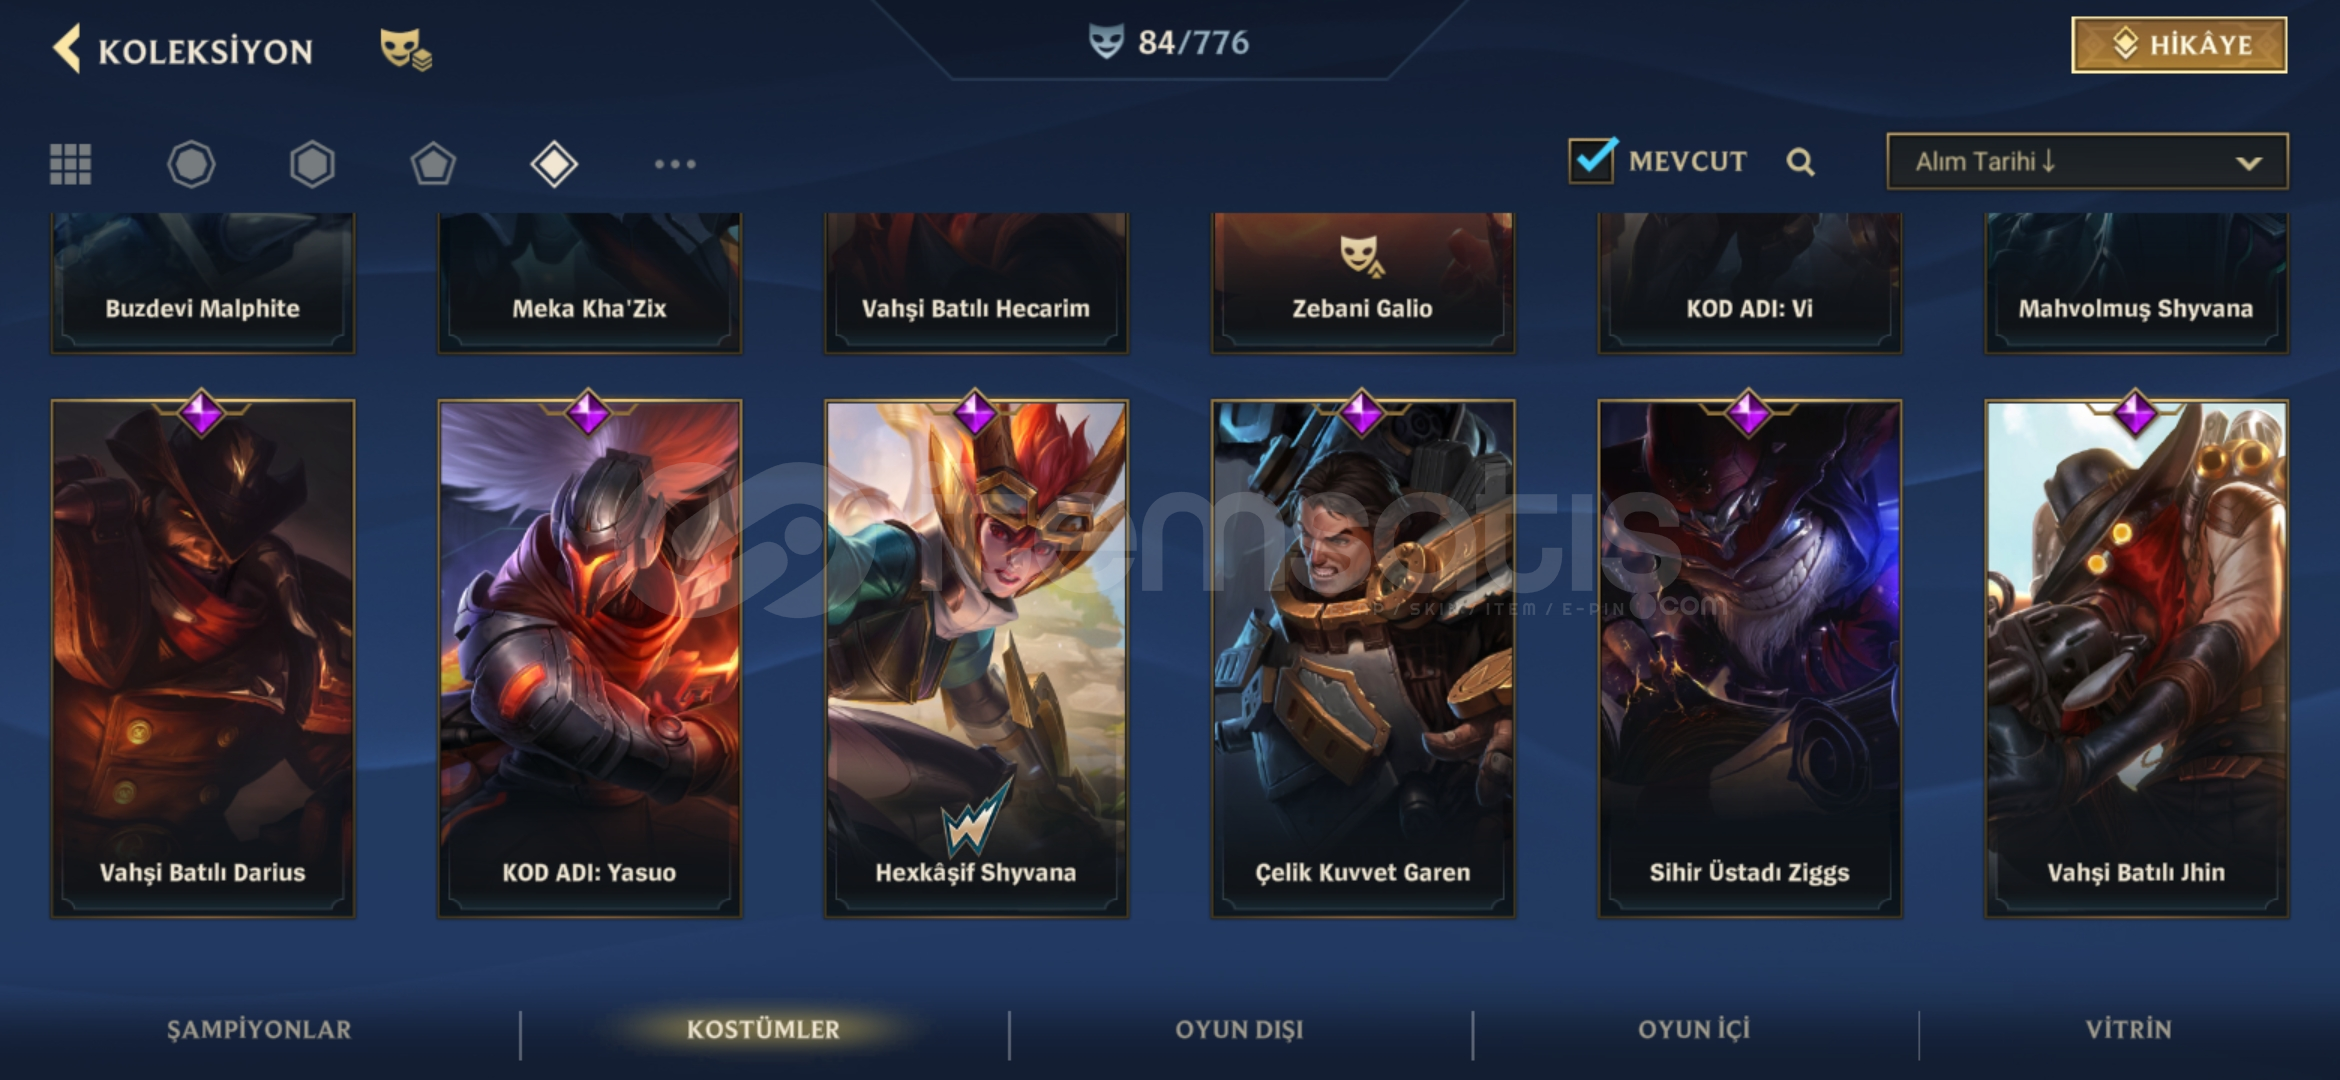Open the Hexkâşif Shyvana skin card

coord(976,658)
